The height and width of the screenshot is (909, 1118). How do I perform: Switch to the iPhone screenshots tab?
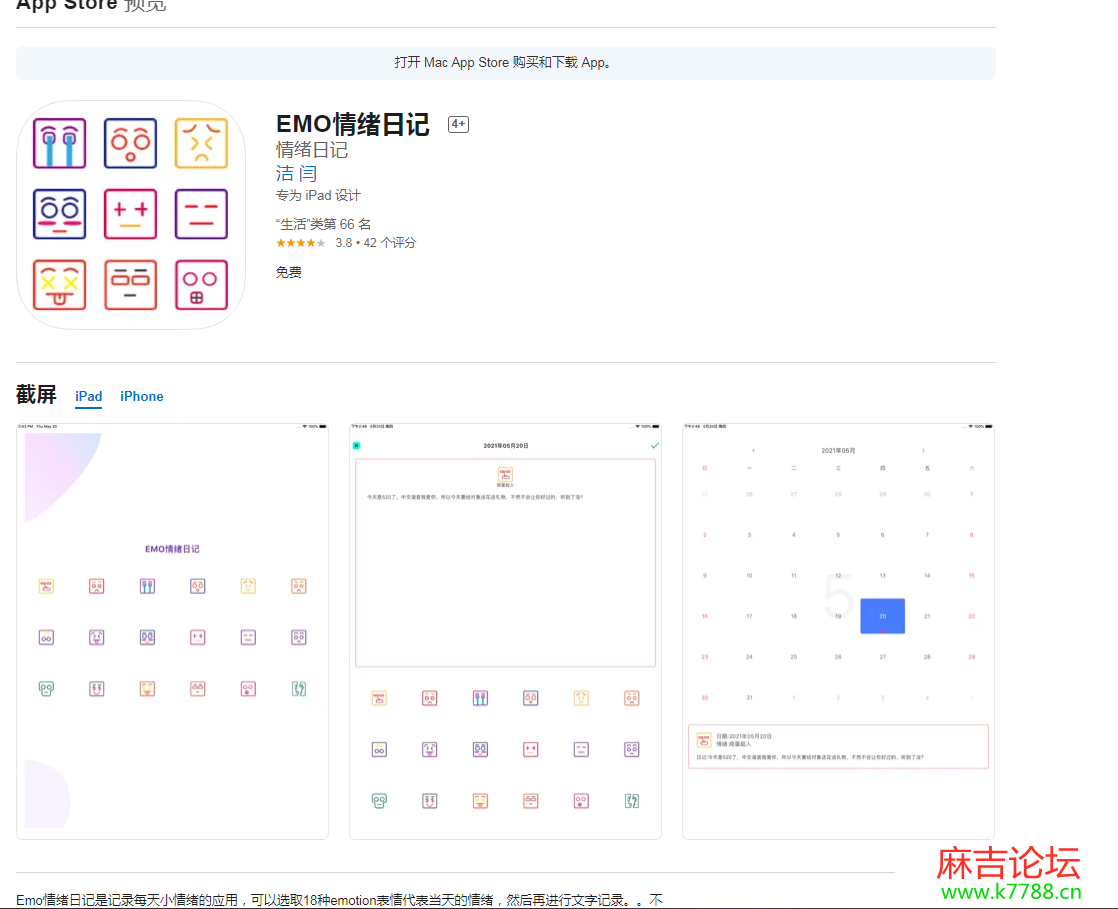pos(142,396)
